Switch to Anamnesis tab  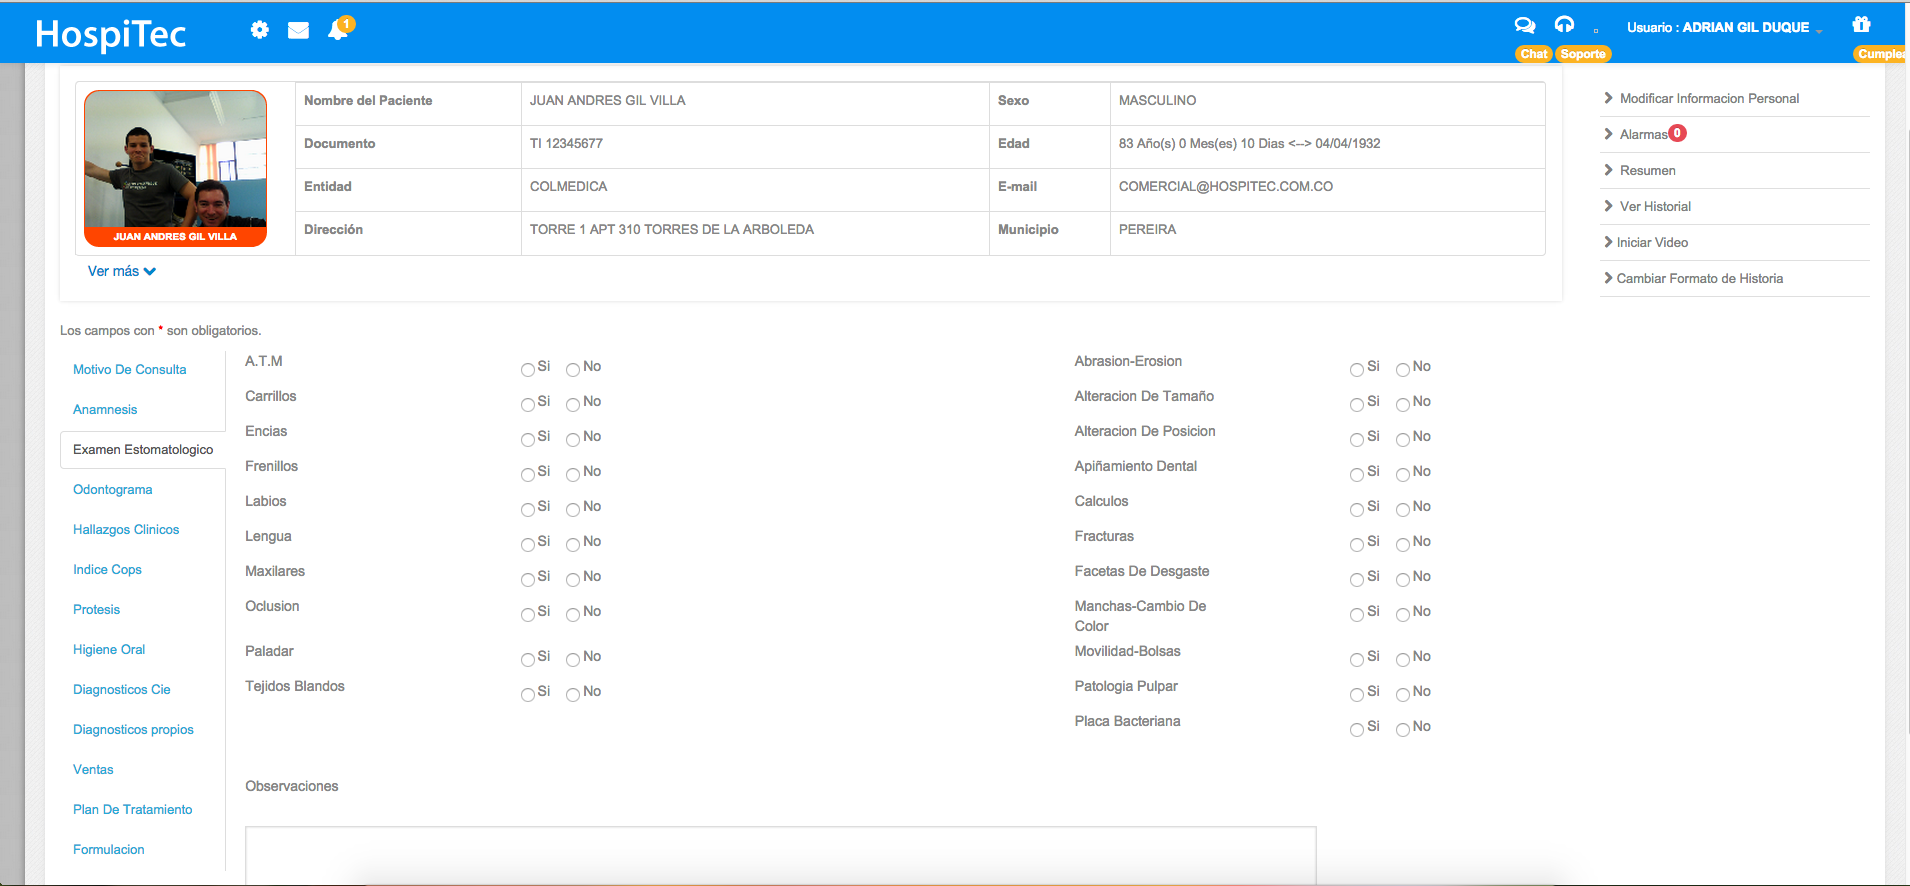point(105,409)
